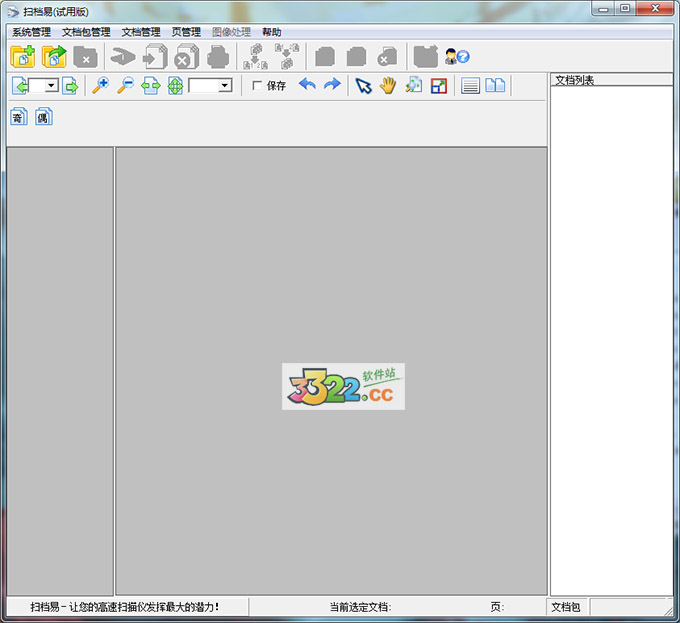Click the greyed printer icon
The image size is (680, 623).
point(218,56)
